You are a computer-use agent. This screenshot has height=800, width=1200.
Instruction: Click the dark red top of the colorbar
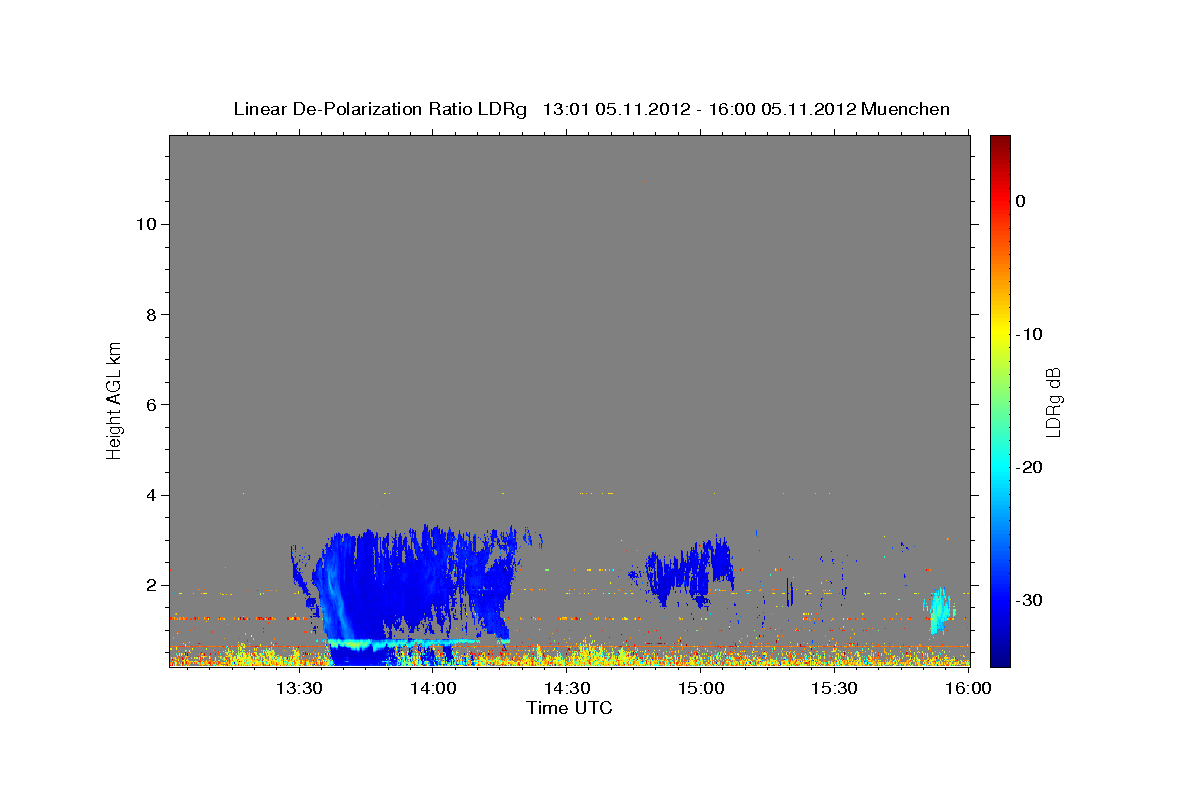[1000, 145]
